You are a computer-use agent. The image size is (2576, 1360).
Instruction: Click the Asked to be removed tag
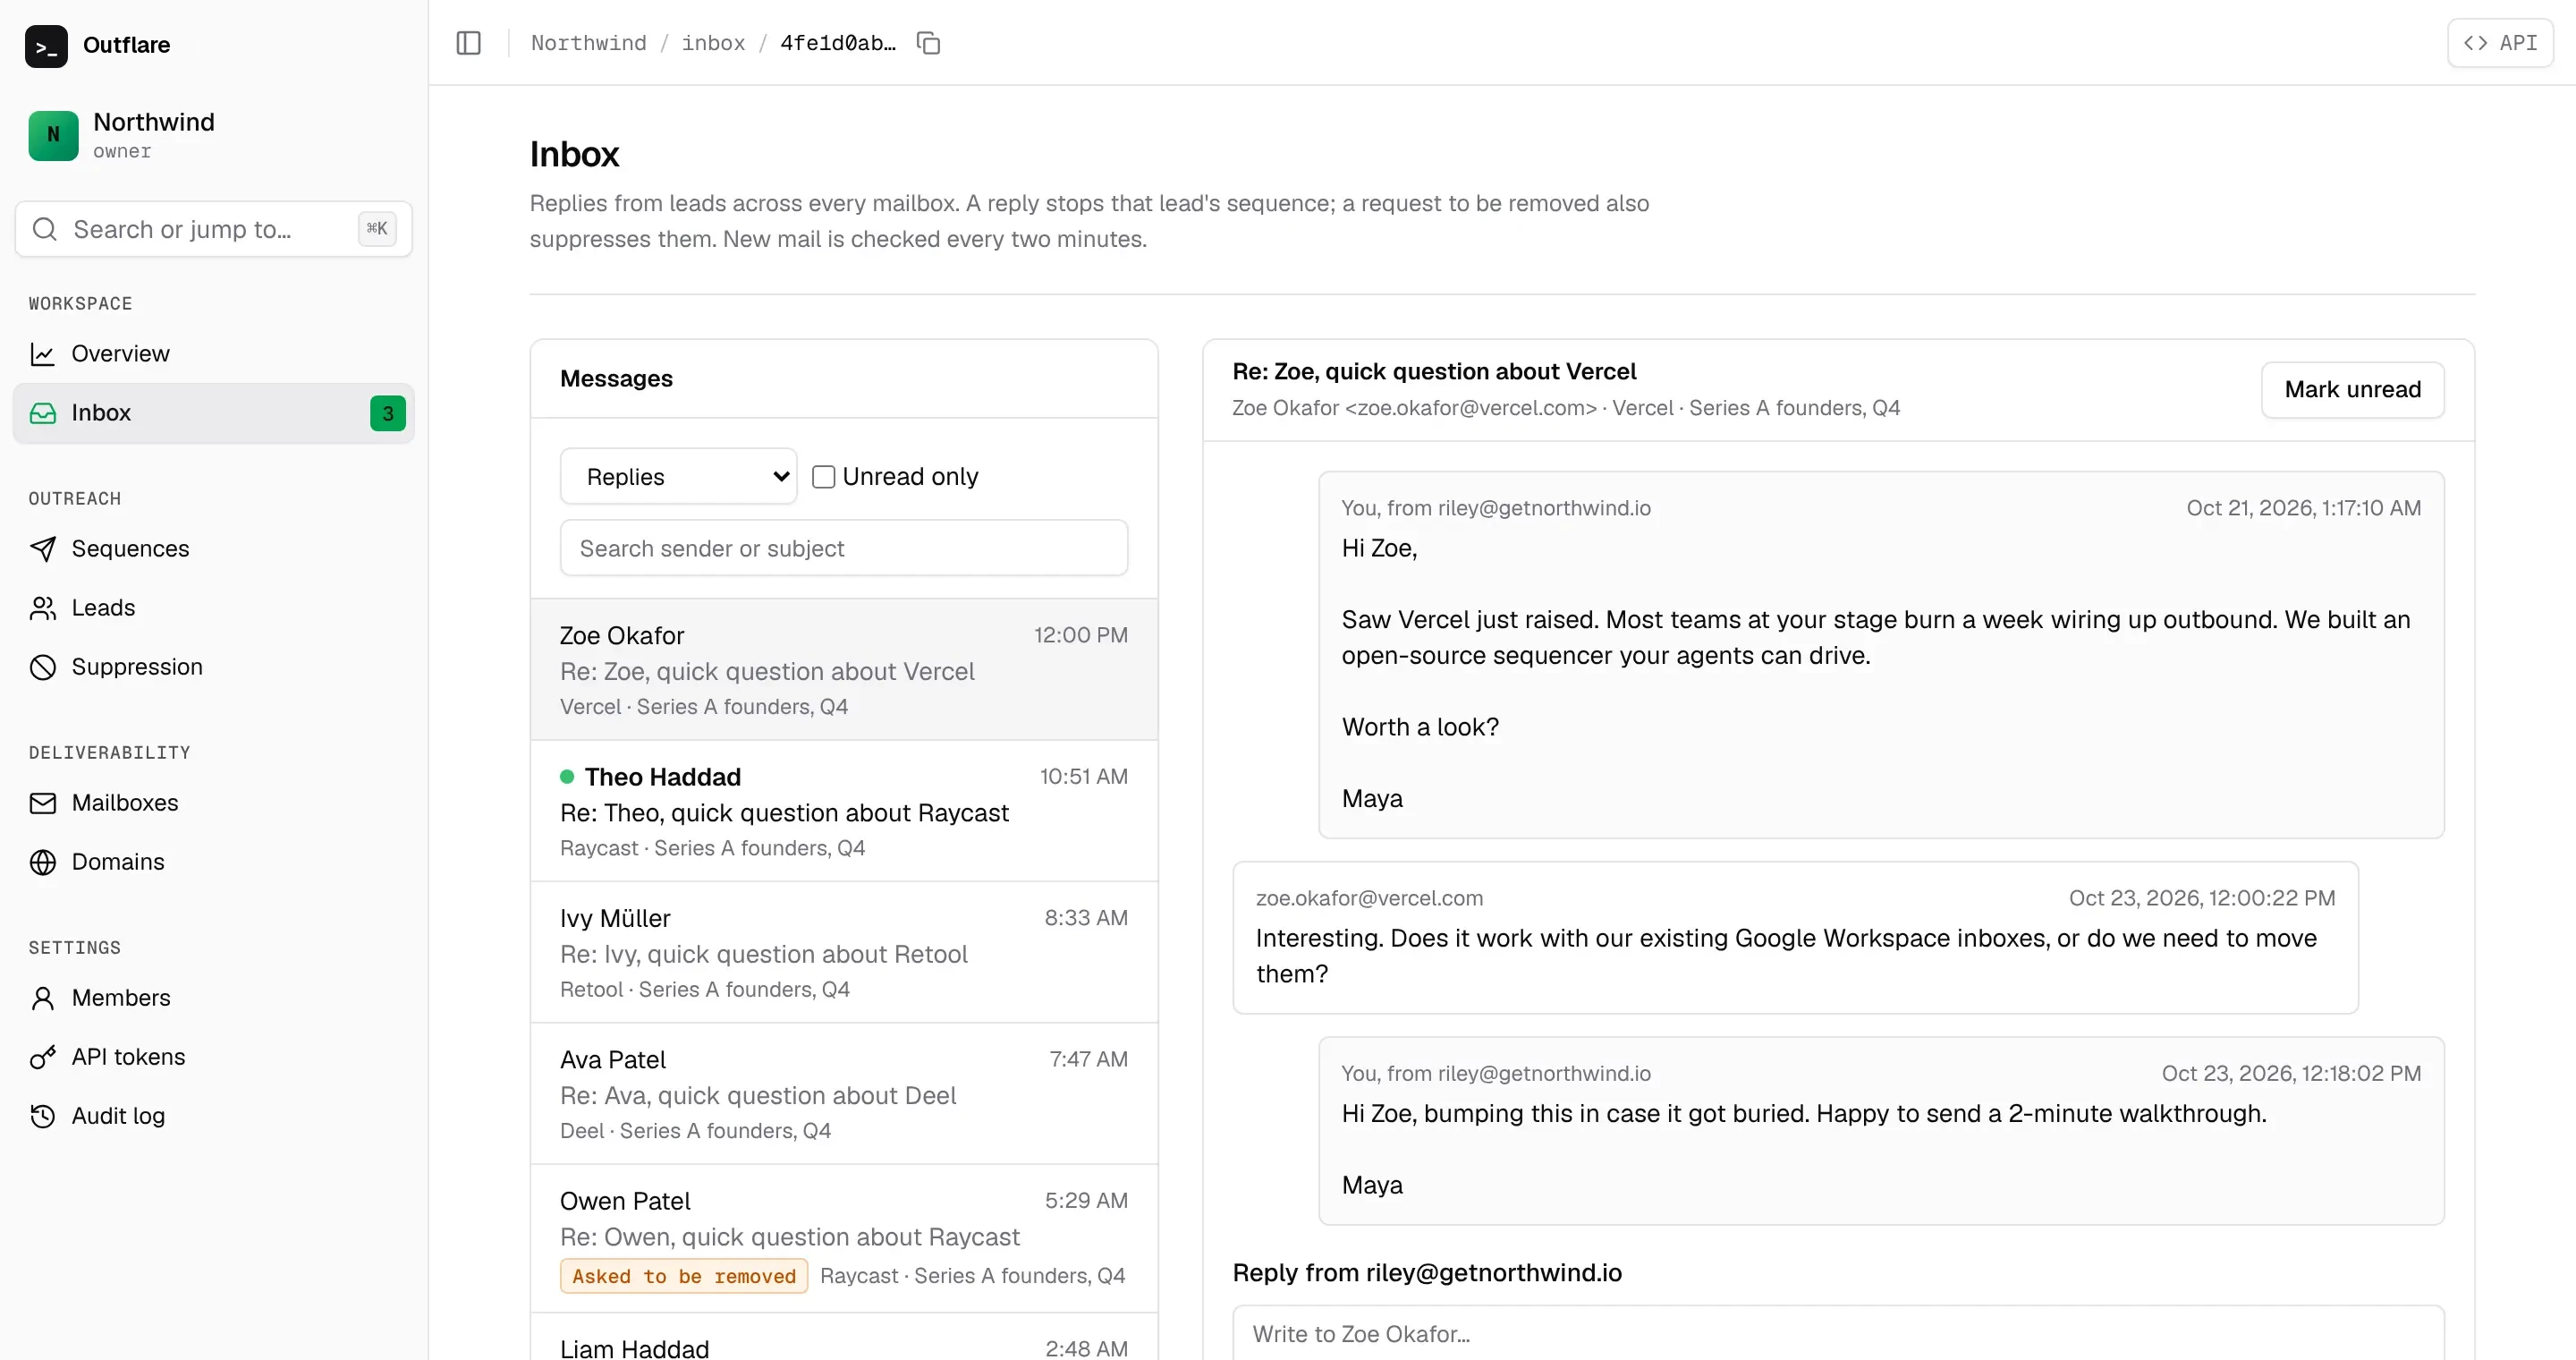tap(684, 1276)
